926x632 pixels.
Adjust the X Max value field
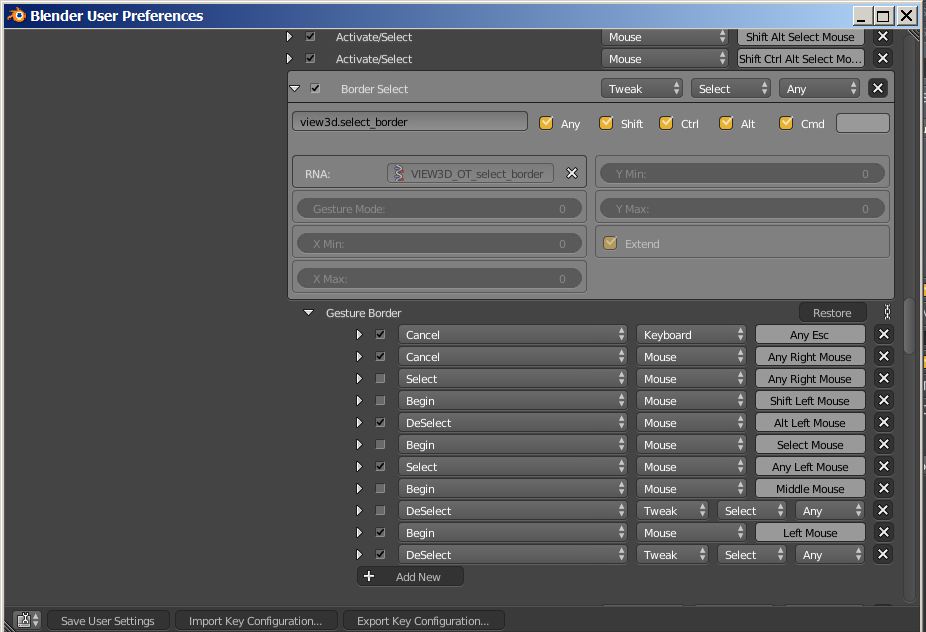[439, 278]
